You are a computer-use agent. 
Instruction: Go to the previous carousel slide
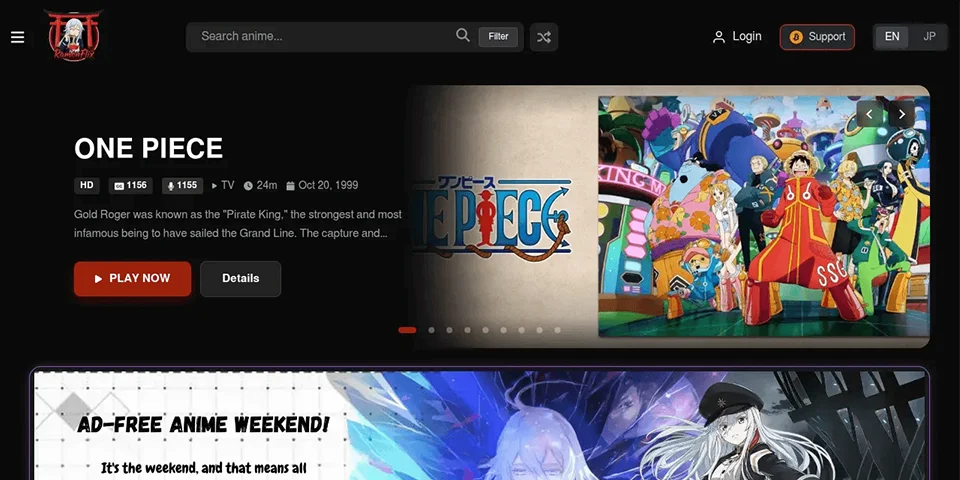[x=869, y=114]
